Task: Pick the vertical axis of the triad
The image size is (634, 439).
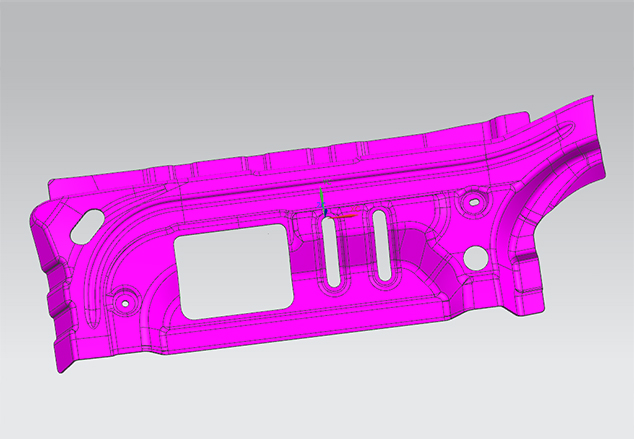Action: (x=321, y=196)
